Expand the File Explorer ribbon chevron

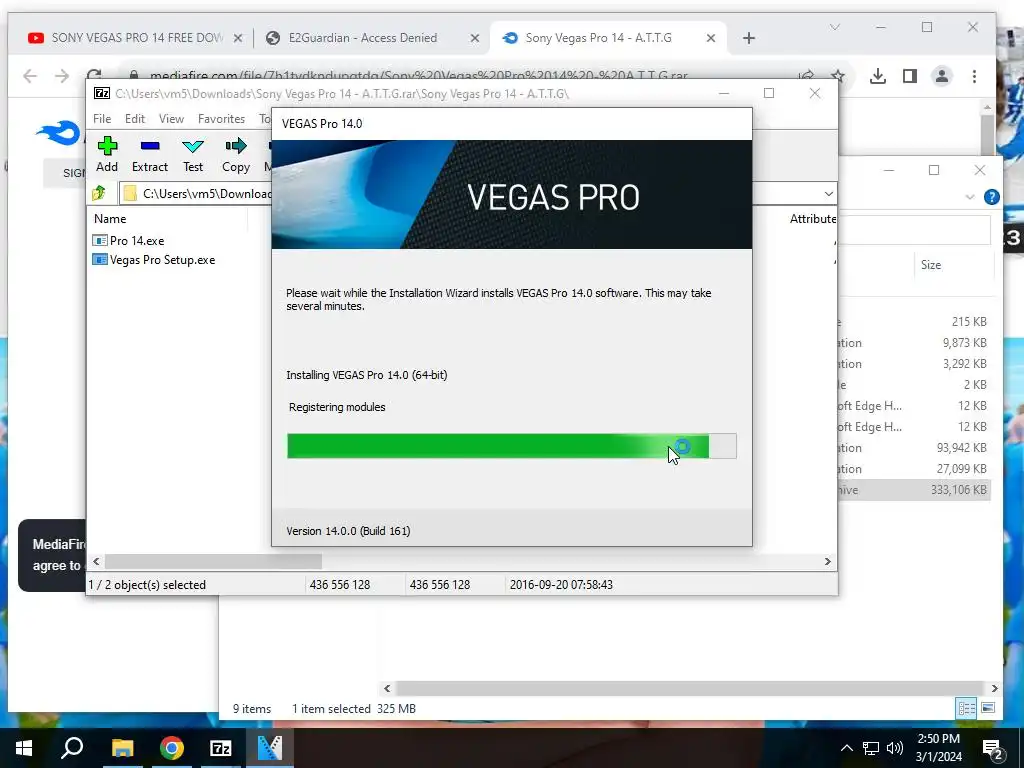click(969, 197)
